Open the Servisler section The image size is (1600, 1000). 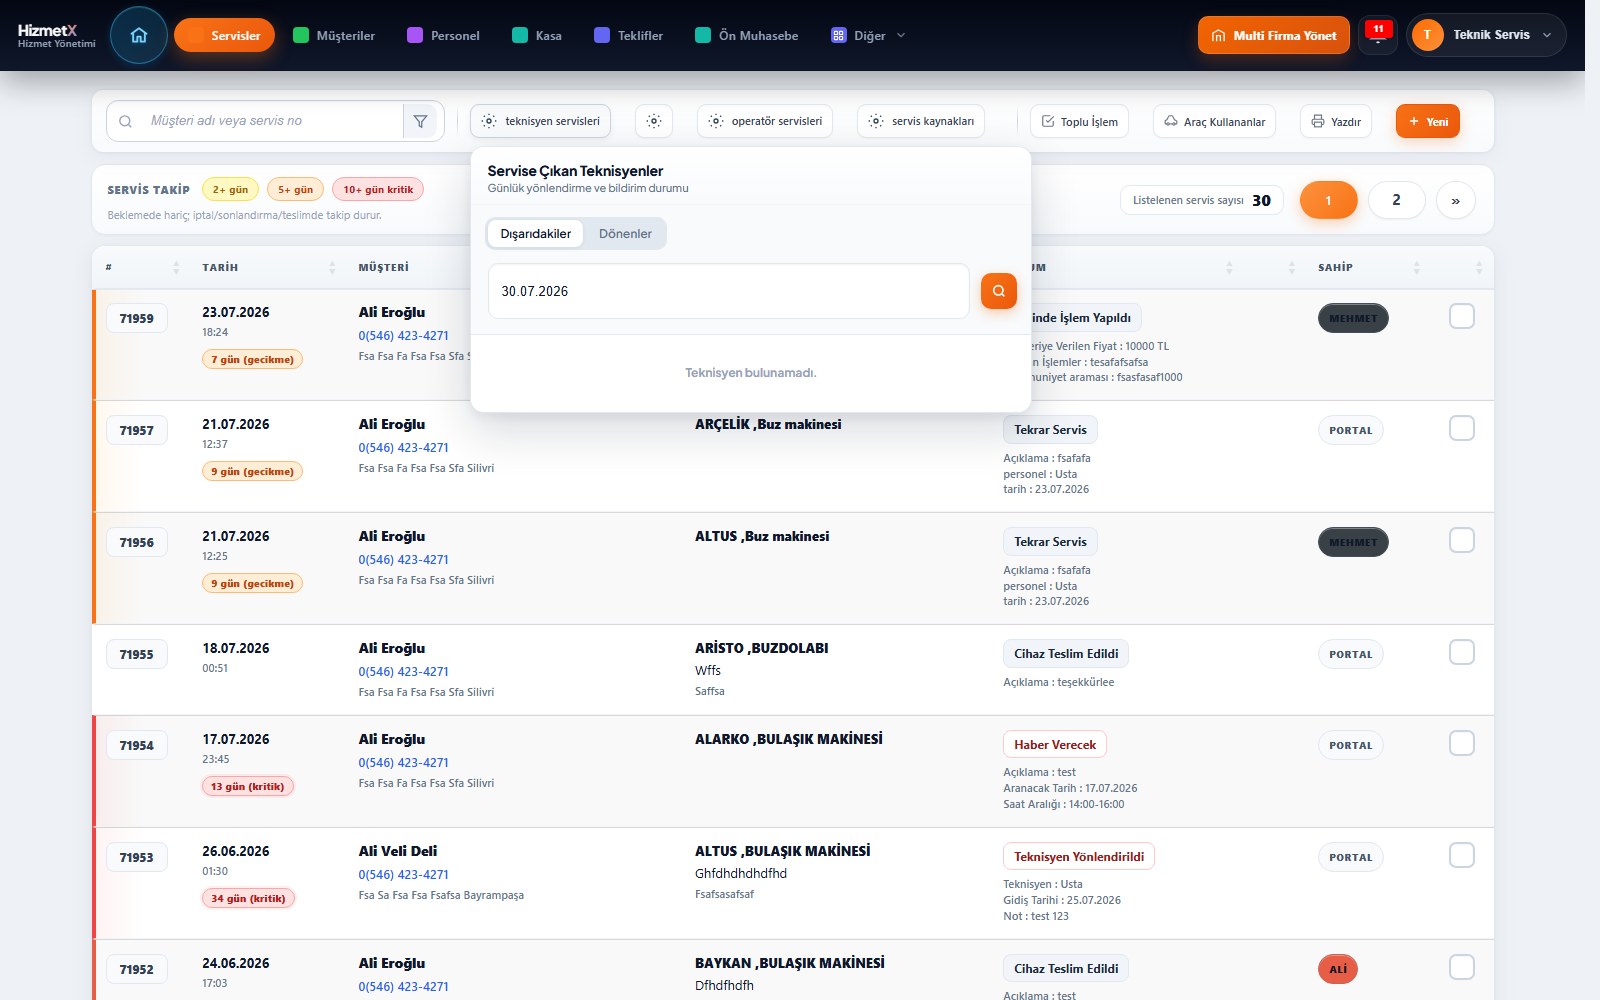(224, 35)
